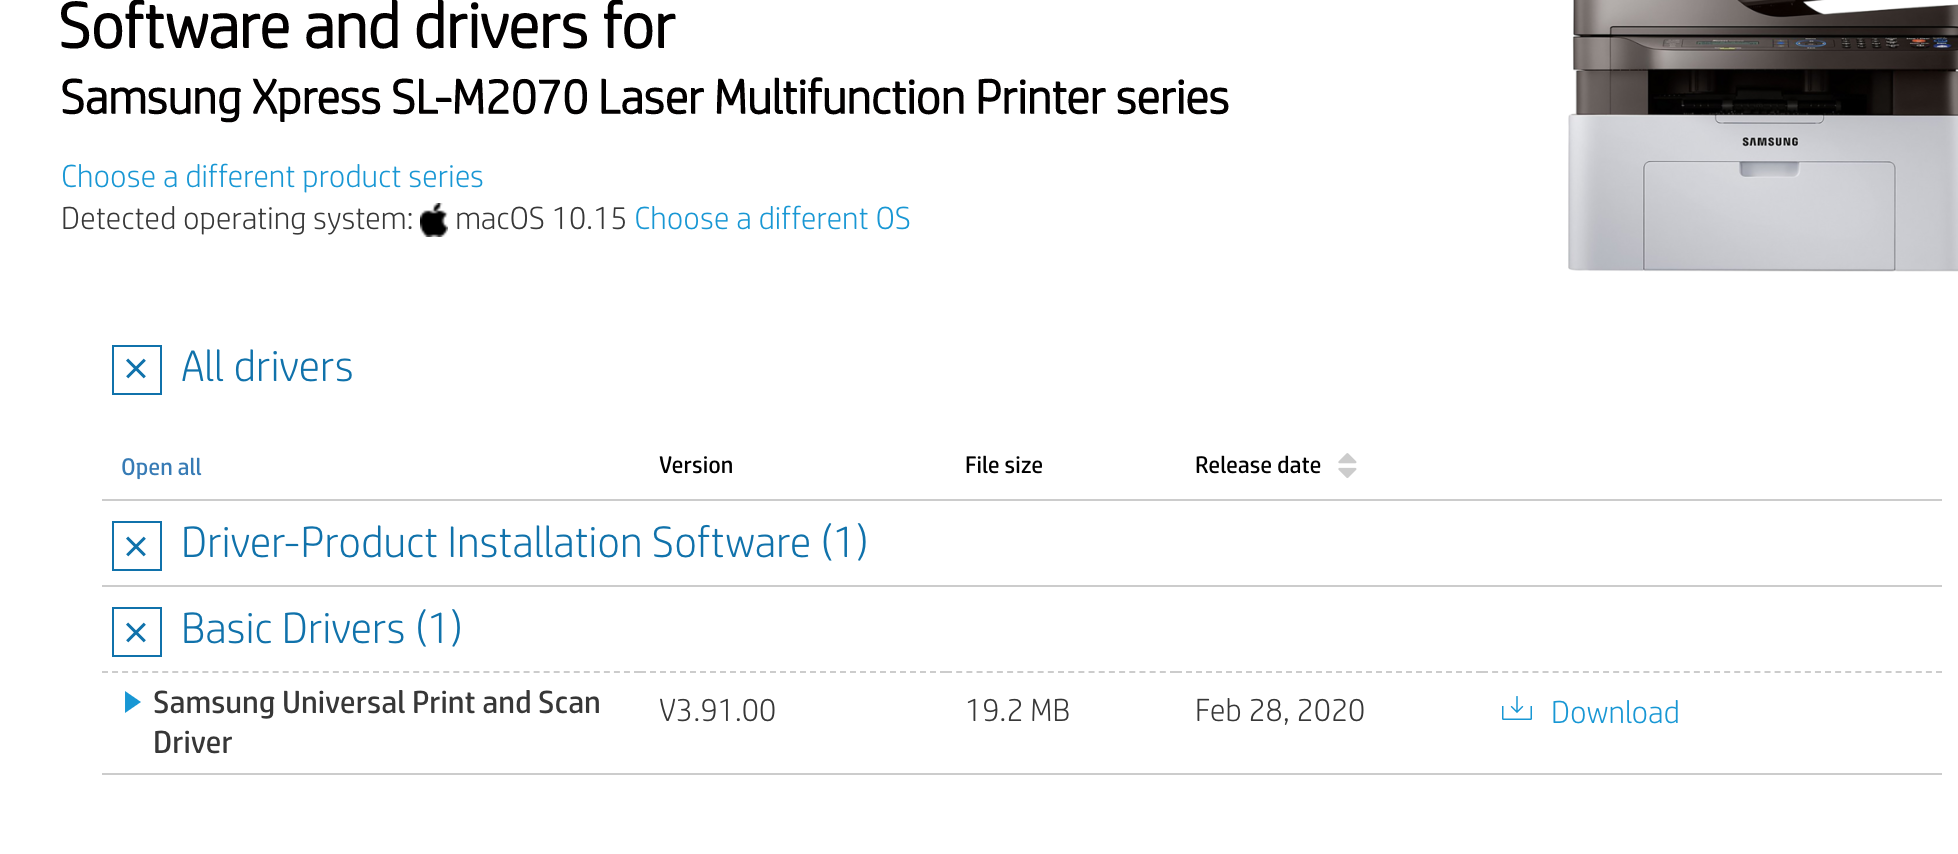Toggle the All drivers heading
Viewport: 1958px width, 854px height.
[x=267, y=367]
